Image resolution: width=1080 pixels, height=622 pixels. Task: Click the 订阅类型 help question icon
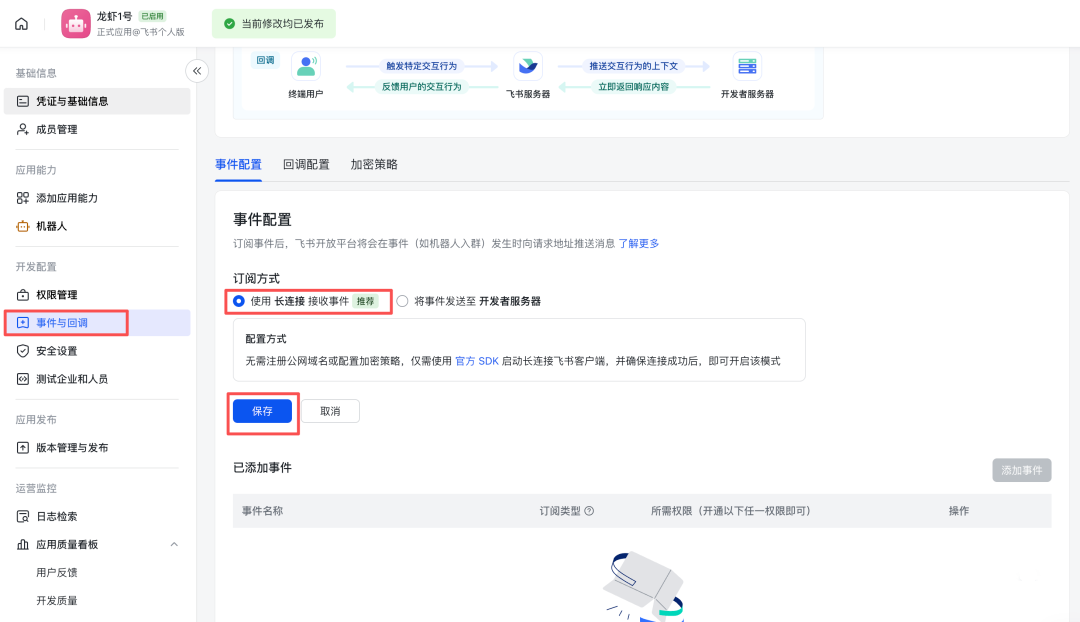(x=589, y=511)
